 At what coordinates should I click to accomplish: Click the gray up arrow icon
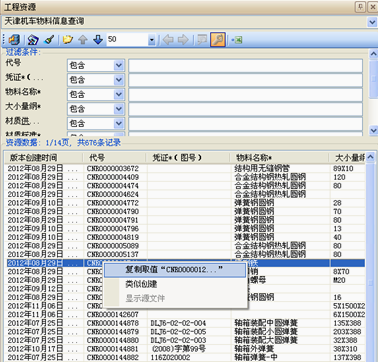[83, 40]
